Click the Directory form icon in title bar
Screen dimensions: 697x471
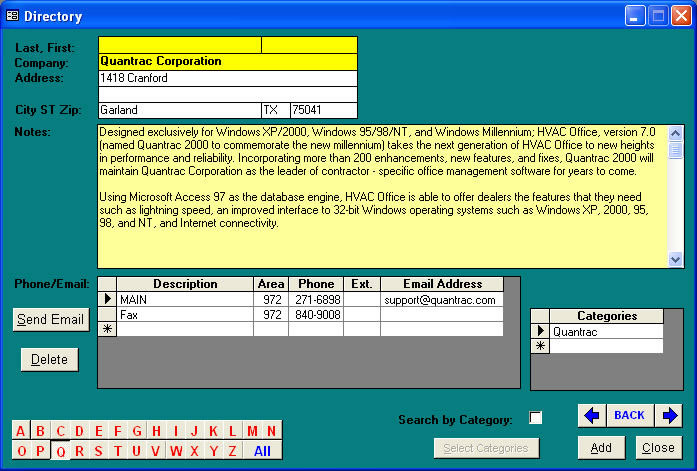(x=12, y=16)
